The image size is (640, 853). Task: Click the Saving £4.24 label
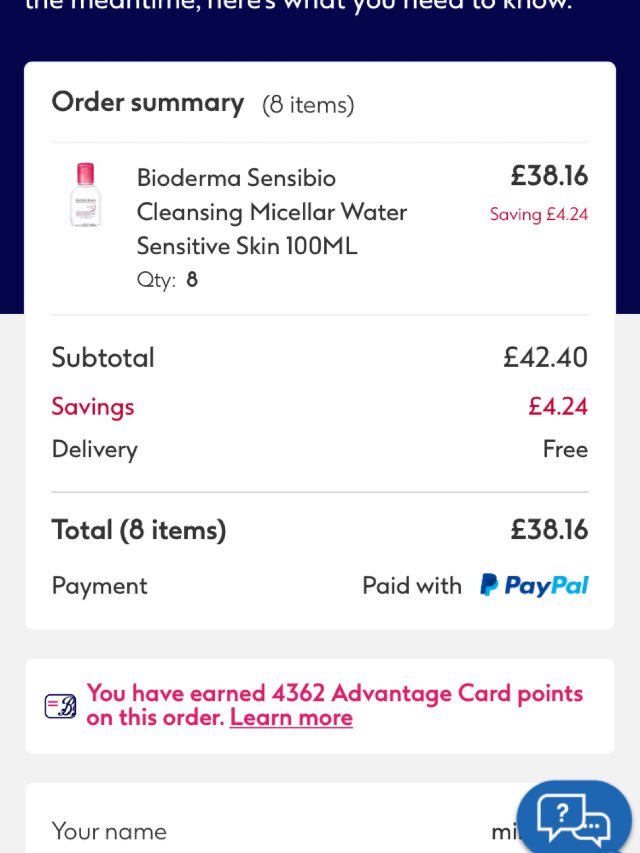coord(538,214)
